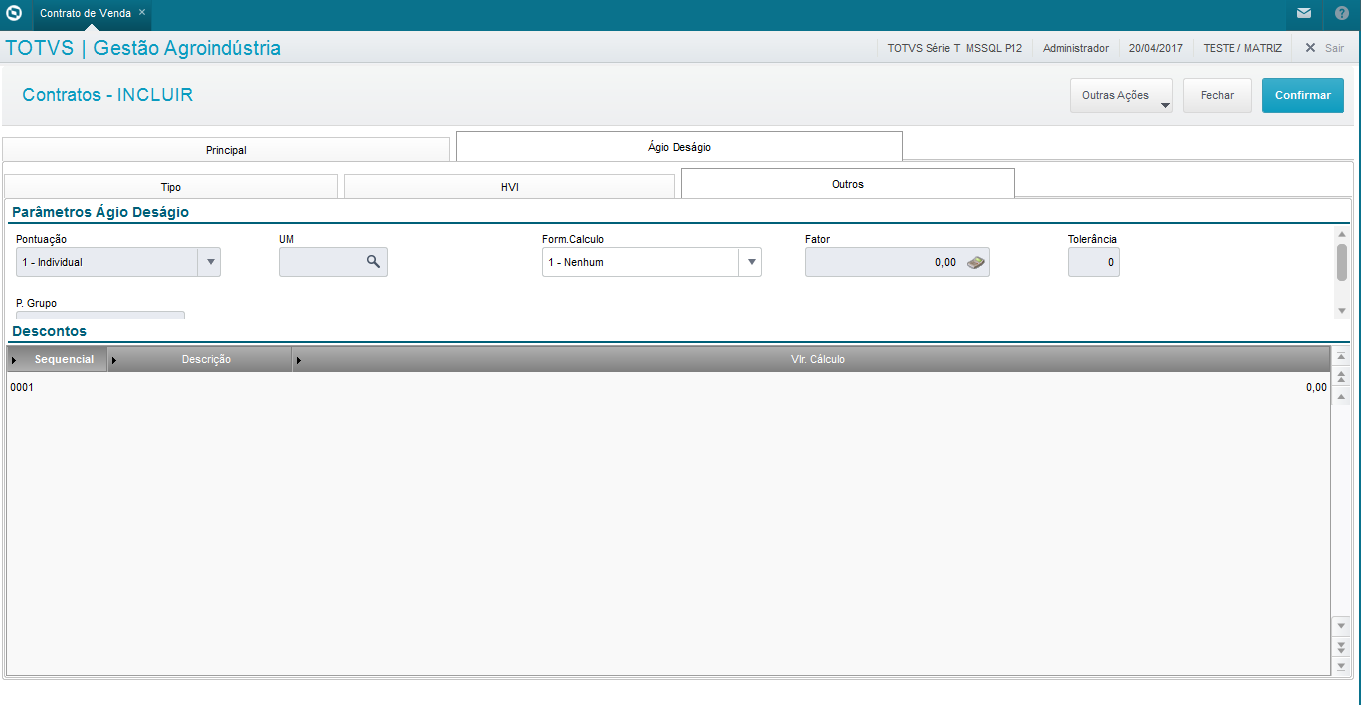Open the mail envelope icon in header
The image size is (1361, 705).
click(1304, 14)
